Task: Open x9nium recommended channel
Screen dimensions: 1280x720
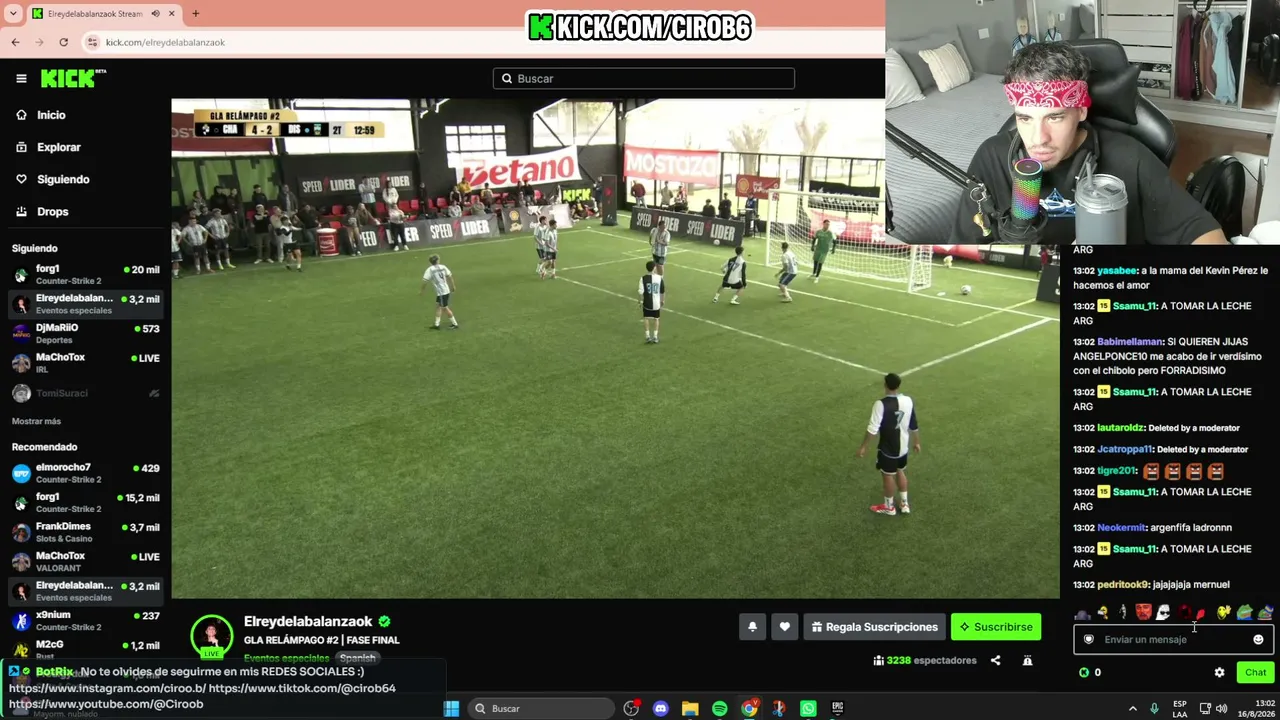Action: [85, 621]
